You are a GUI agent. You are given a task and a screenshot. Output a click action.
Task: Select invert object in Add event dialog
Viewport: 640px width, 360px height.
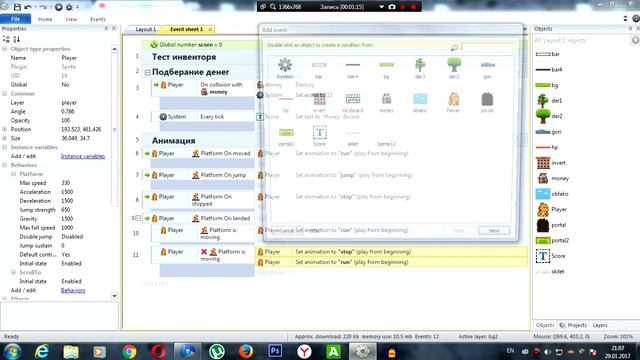tap(319, 102)
